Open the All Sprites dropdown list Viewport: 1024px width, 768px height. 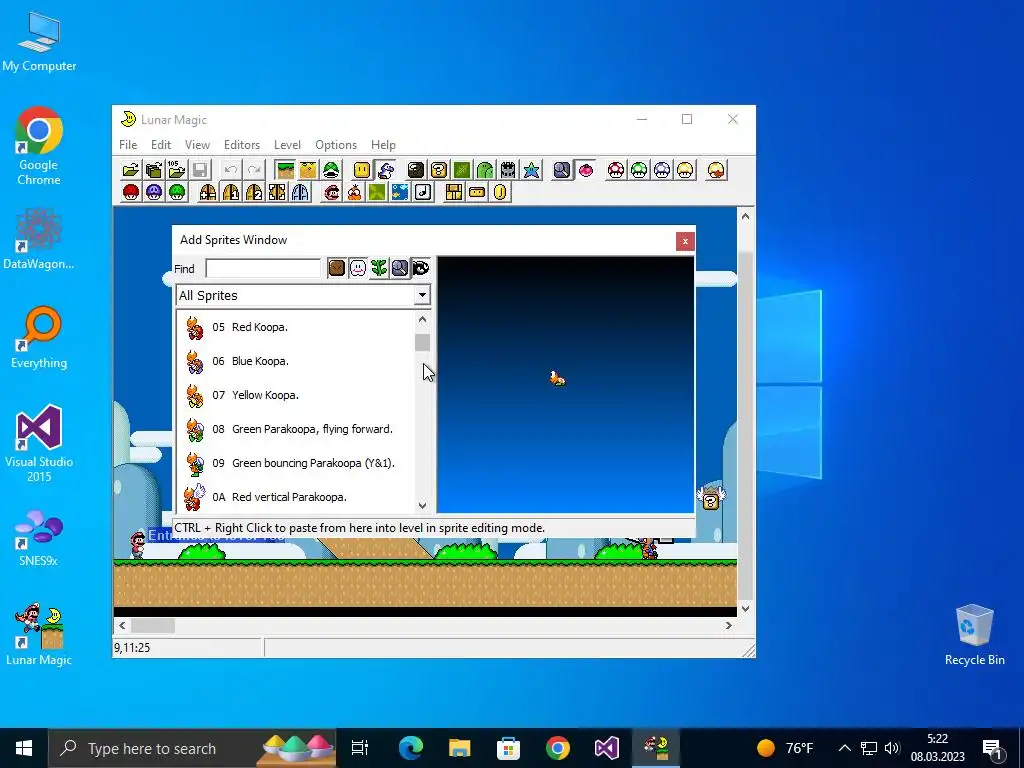(422, 295)
